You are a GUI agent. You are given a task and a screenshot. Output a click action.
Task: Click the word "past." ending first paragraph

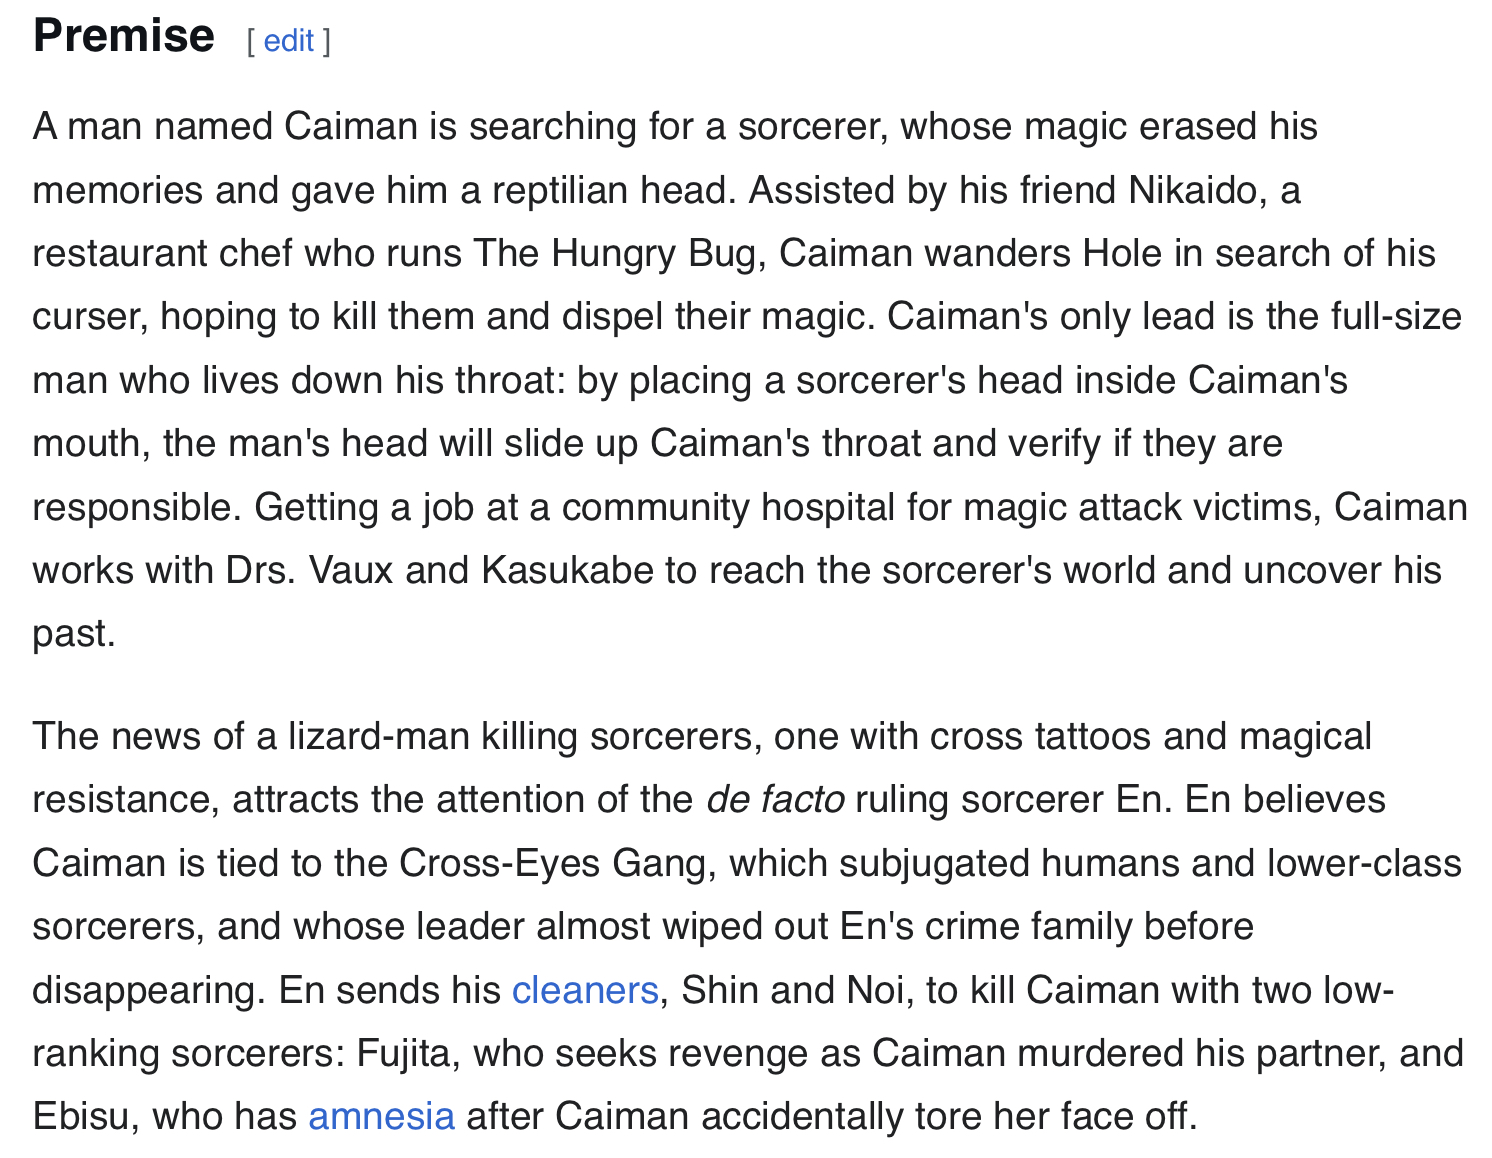pos(74,633)
